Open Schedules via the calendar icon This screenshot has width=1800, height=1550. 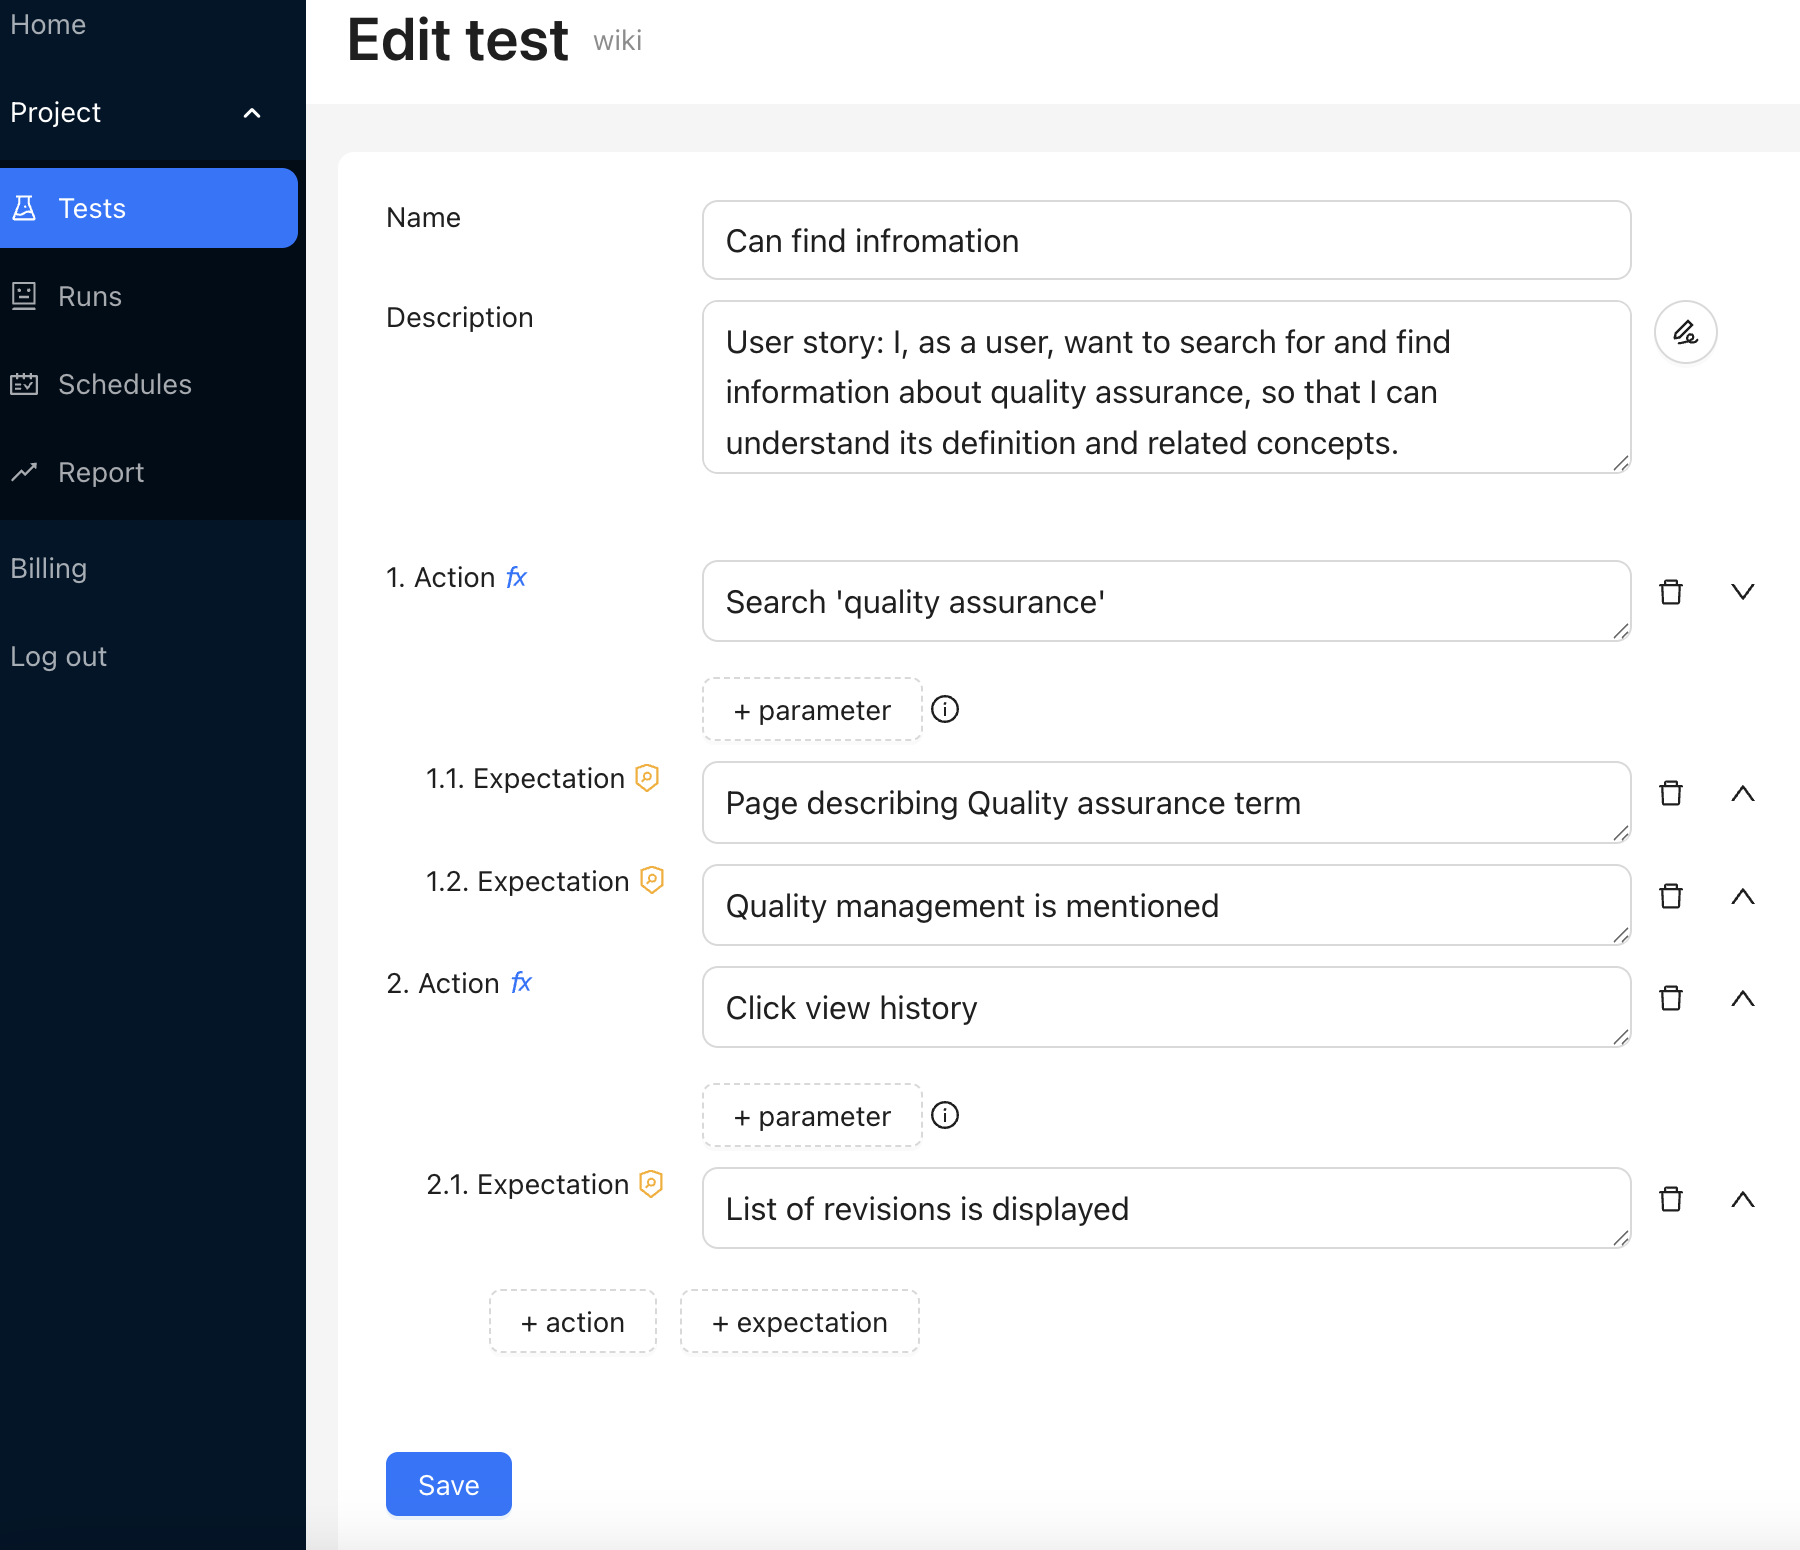[26, 384]
